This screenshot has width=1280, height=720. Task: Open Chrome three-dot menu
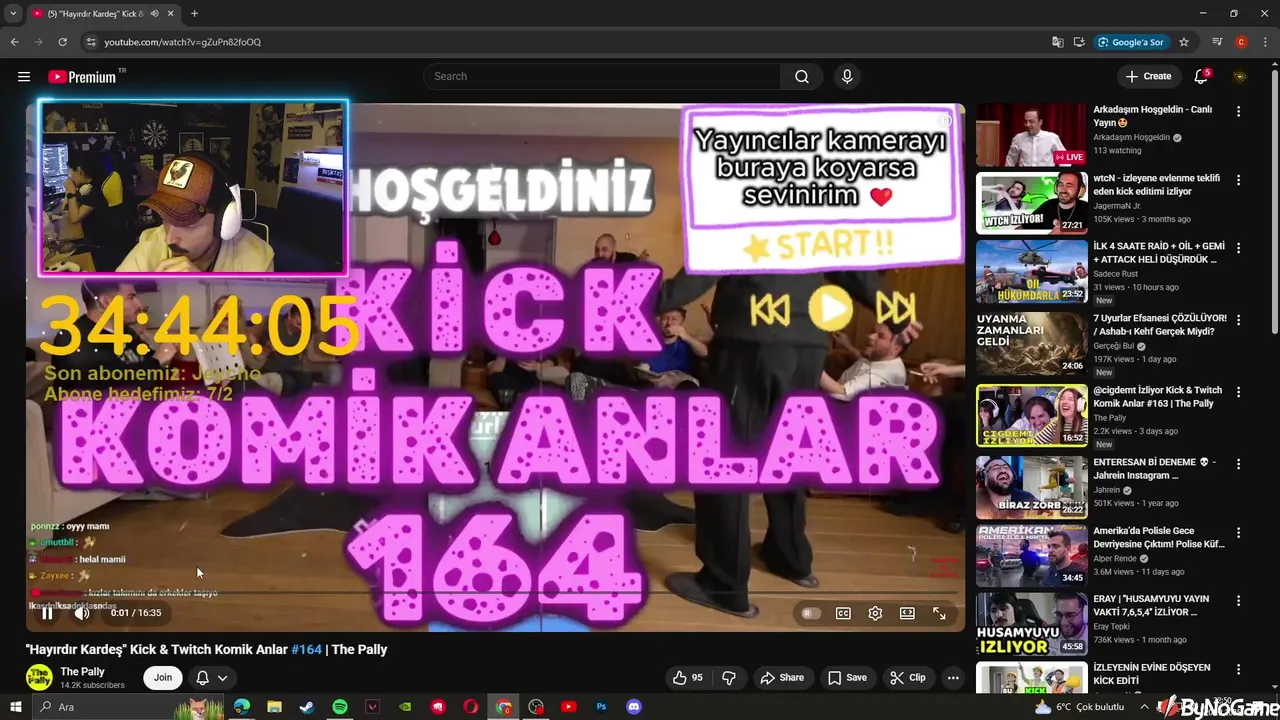click(1264, 42)
